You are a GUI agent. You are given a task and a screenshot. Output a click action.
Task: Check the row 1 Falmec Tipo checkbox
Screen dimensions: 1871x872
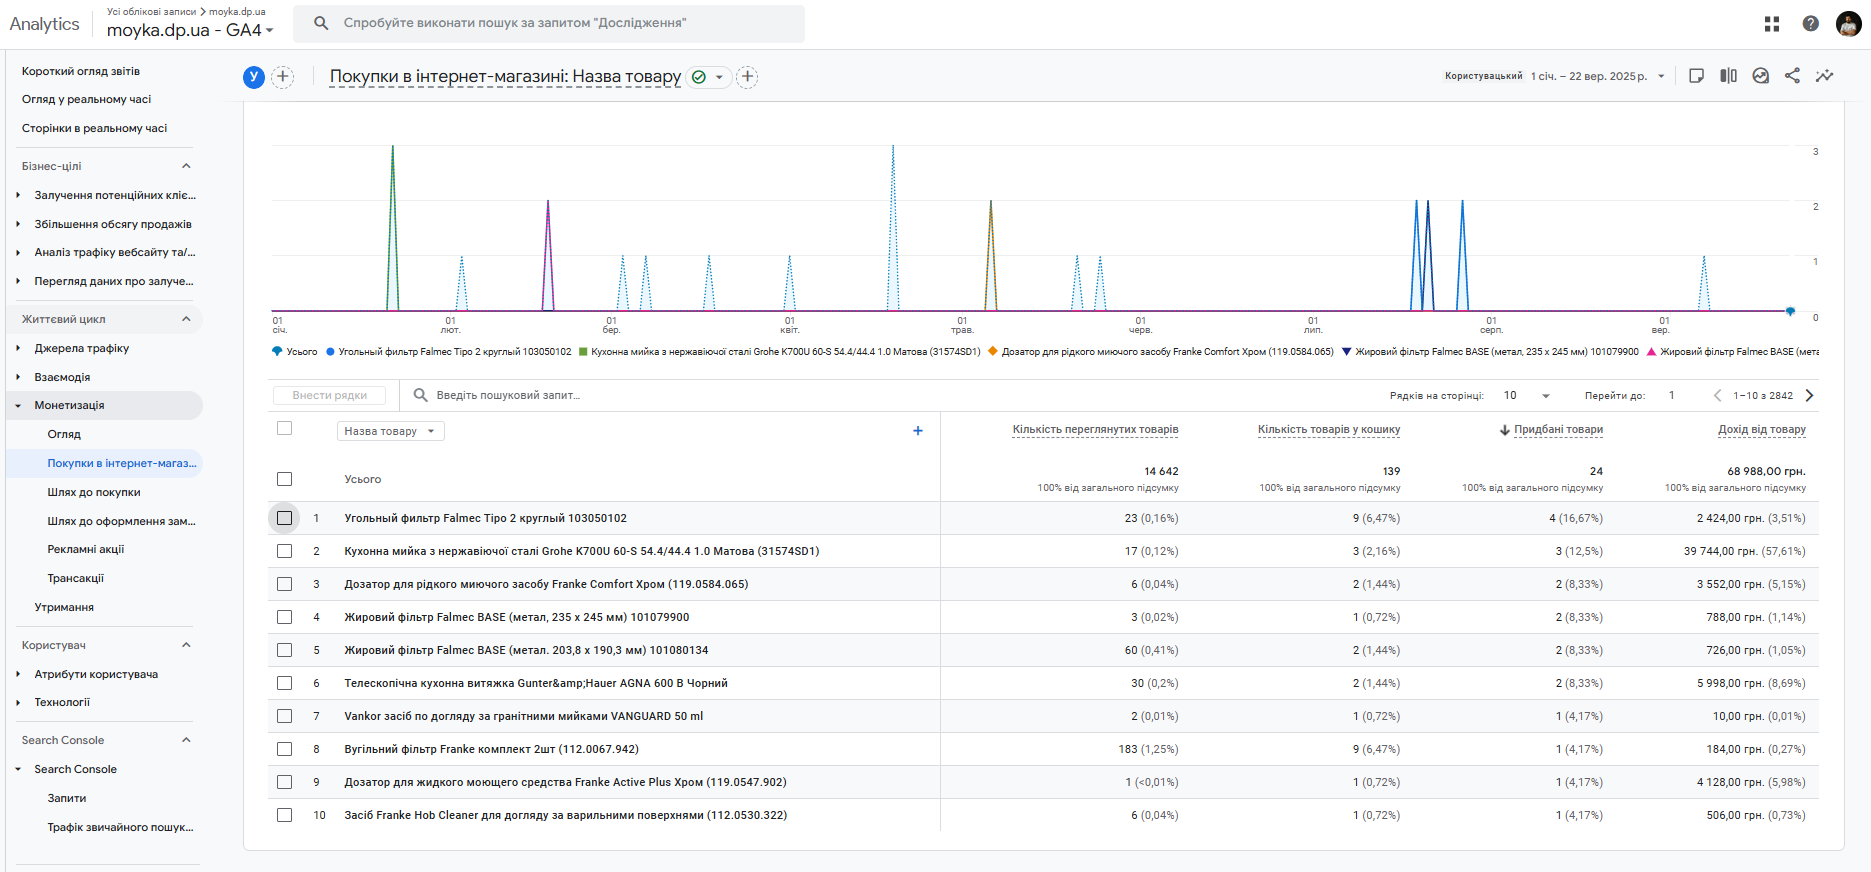point(285,518)
